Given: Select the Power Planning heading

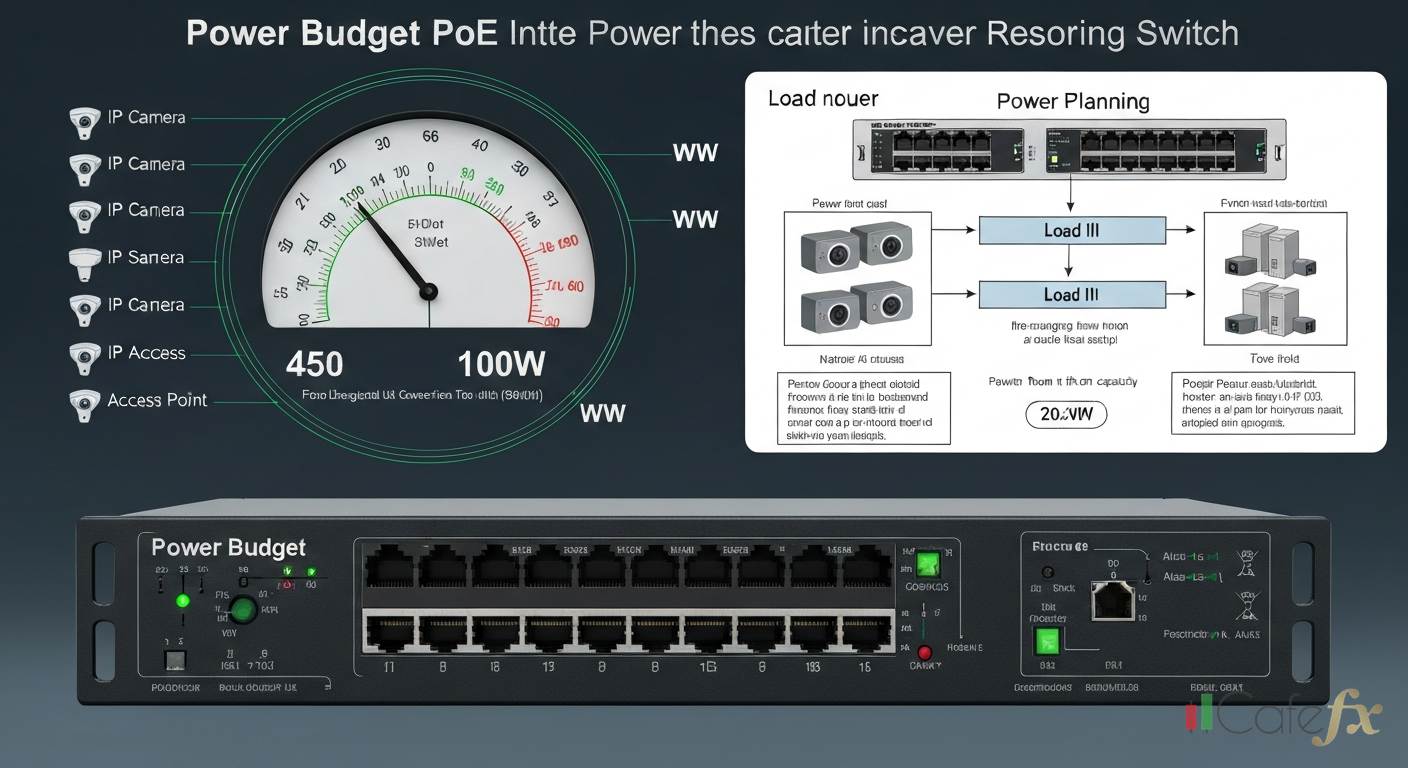Looking at the screenshot, I should (1073, 102).
